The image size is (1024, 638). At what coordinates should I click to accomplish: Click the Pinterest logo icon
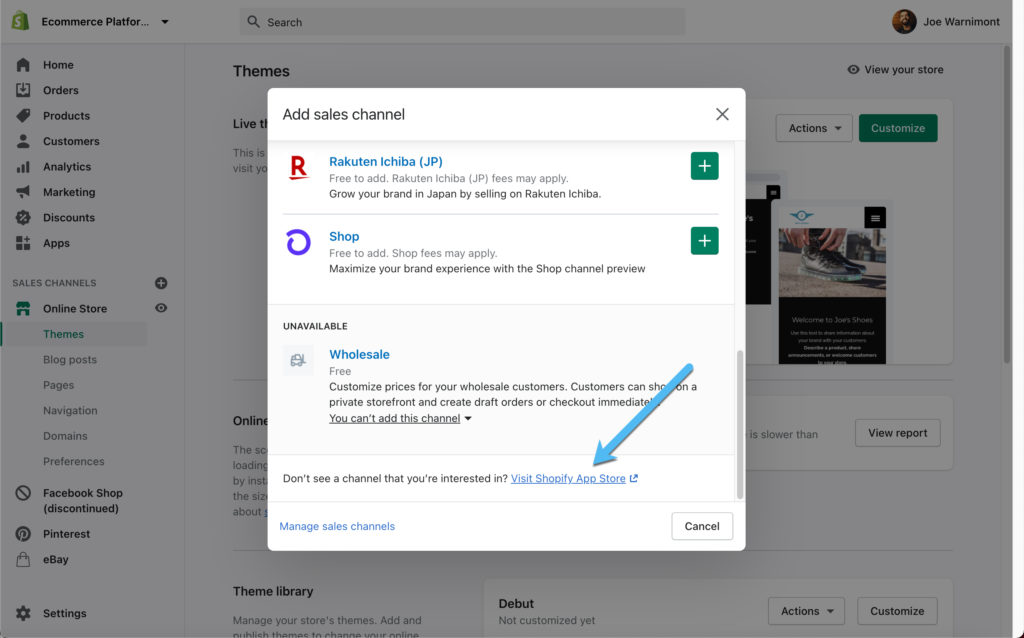[x=23, y=534]
